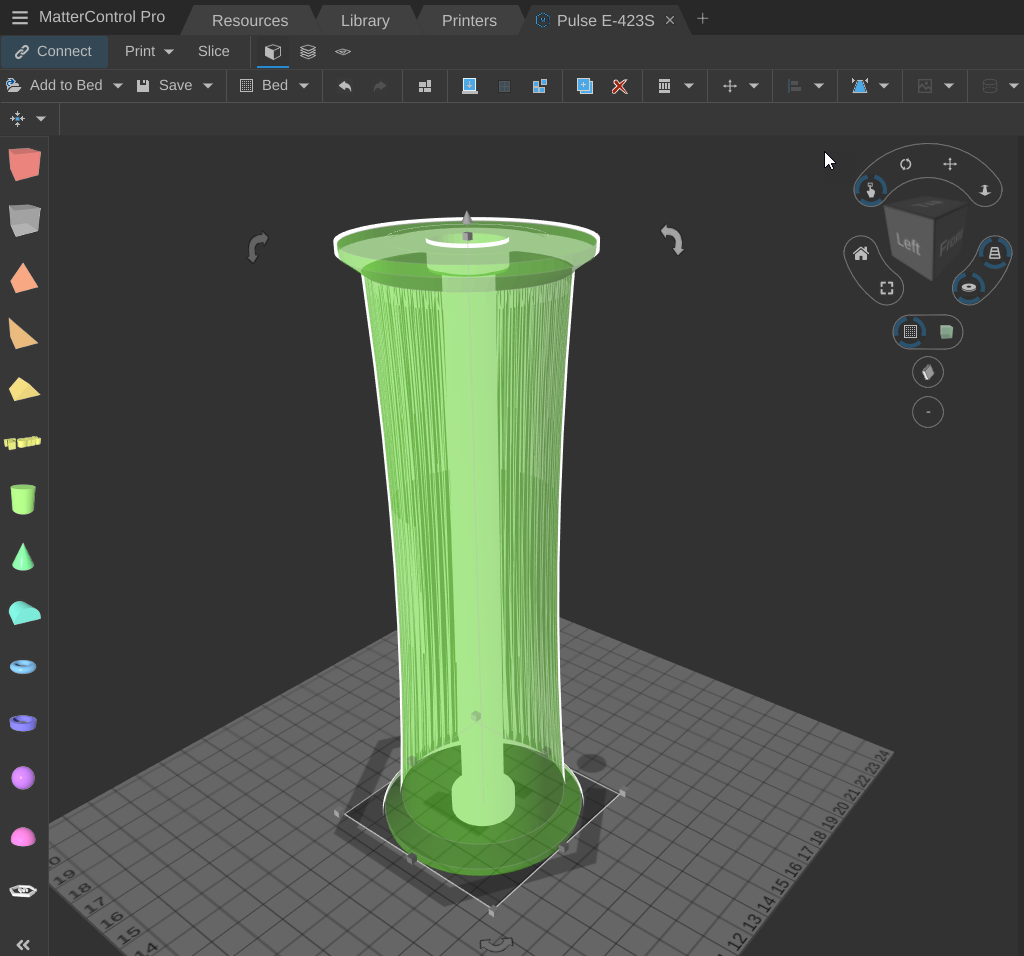1024x956 pixels.
Task: Click the group objects icon
Action: (504, 86)
